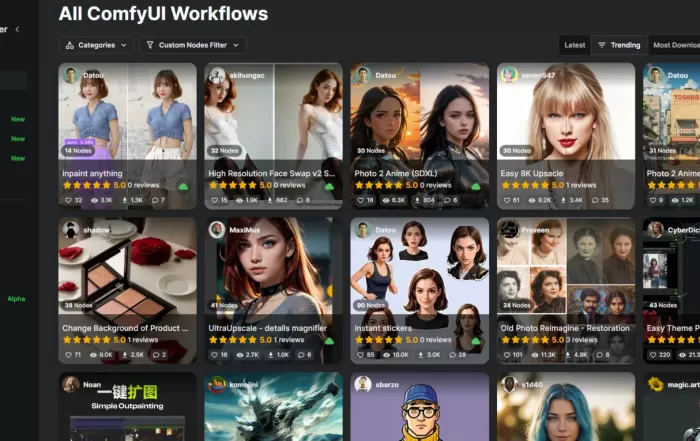Open shadow's profile avatar
Viewport: 700px width, 441px height.
click(71, 230)
